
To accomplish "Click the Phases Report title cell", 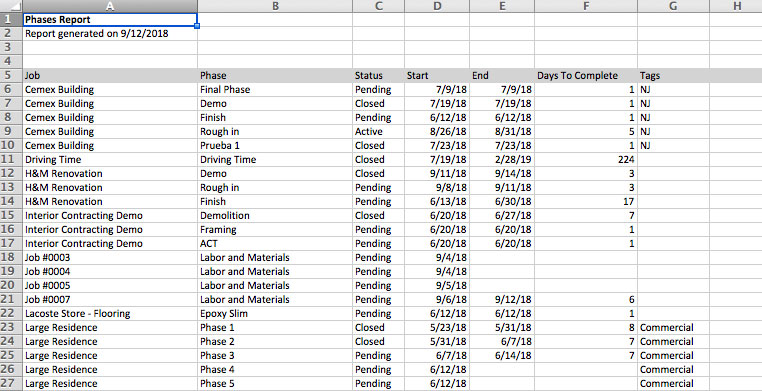I will coord(110,20).
